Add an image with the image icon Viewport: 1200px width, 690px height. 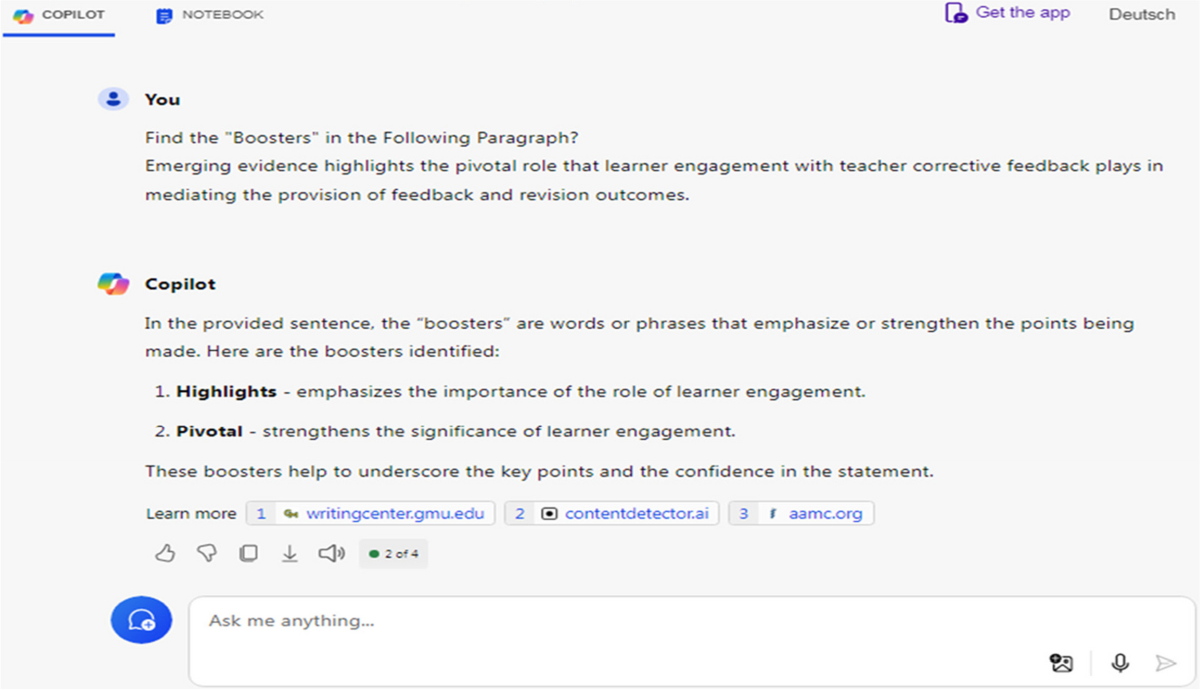1061,663
